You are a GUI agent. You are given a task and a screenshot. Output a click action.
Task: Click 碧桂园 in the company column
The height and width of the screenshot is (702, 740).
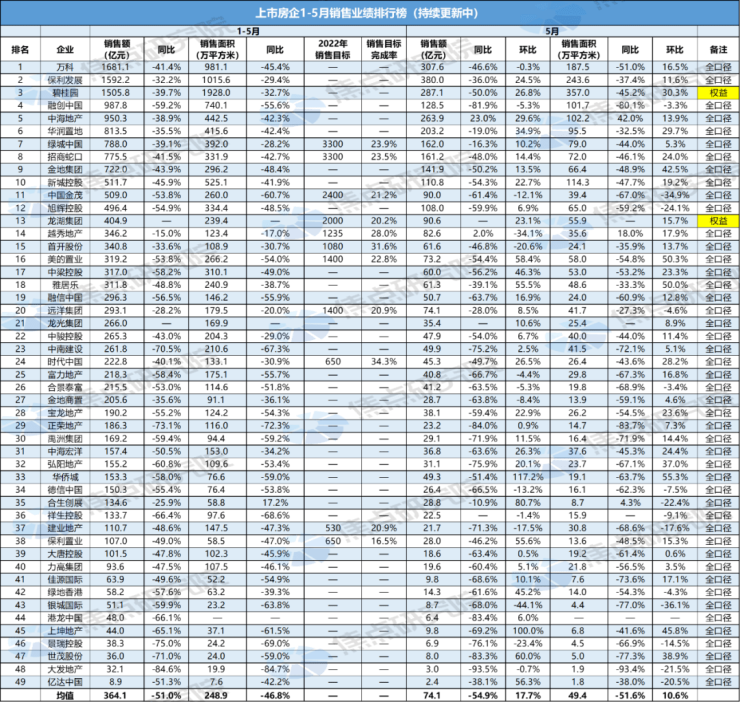[65, 93]
